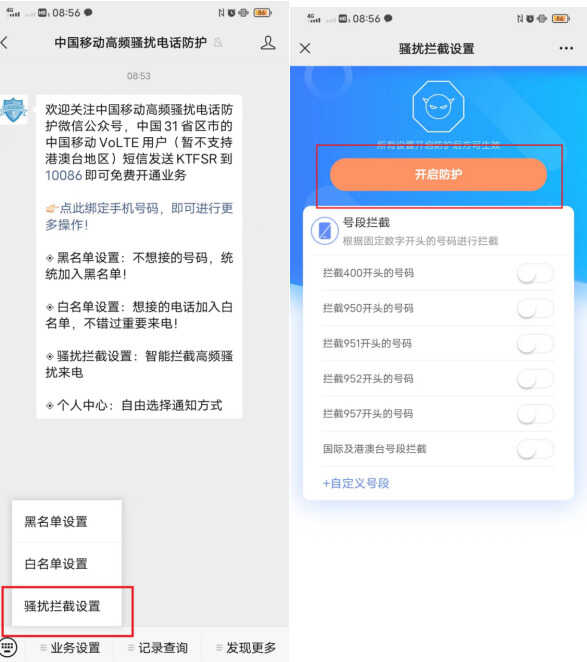Switch to keyboard input icon

[x=8, y=647]
